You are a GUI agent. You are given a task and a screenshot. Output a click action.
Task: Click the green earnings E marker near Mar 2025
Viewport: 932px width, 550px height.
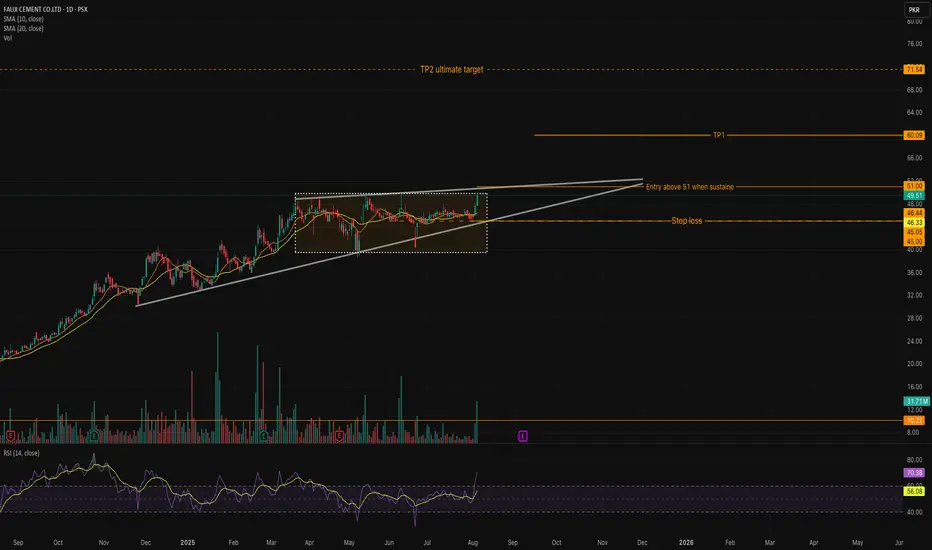click(x=263, y=436)
